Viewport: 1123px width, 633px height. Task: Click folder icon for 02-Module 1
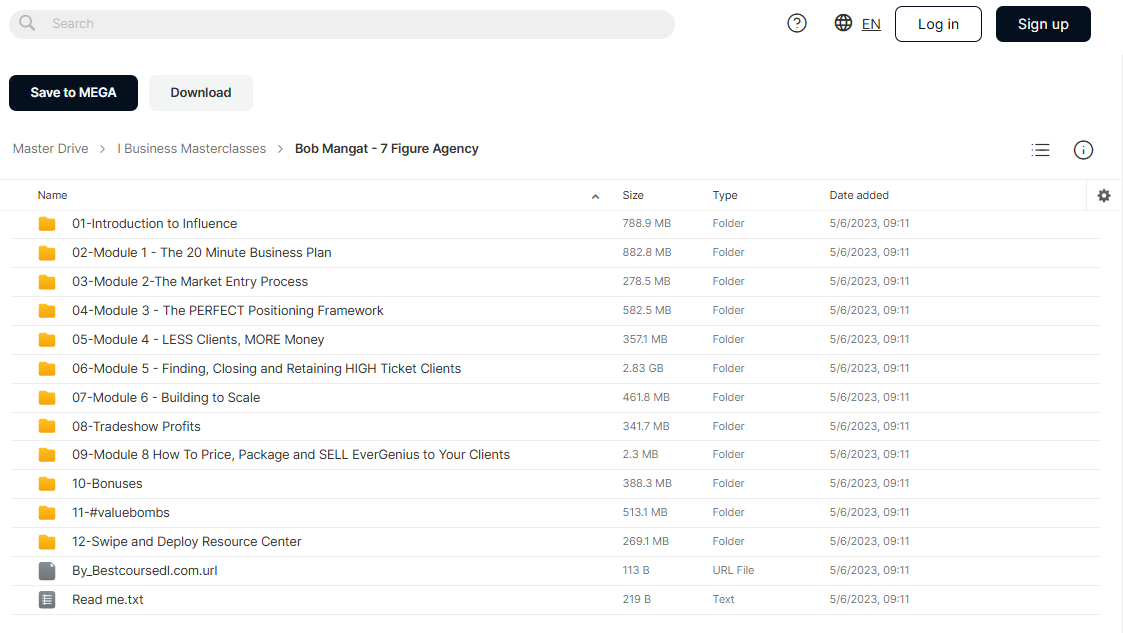pyautogui.click(x=47, y=253)
